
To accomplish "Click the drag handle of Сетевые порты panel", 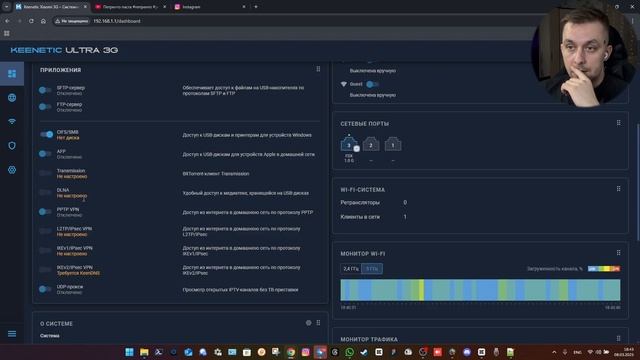I will 618,122.
